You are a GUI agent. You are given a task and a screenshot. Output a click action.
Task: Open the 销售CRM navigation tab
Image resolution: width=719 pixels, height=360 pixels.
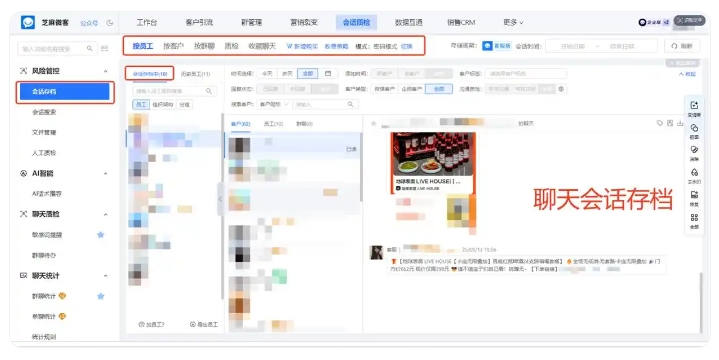click(x=461, y=22)
